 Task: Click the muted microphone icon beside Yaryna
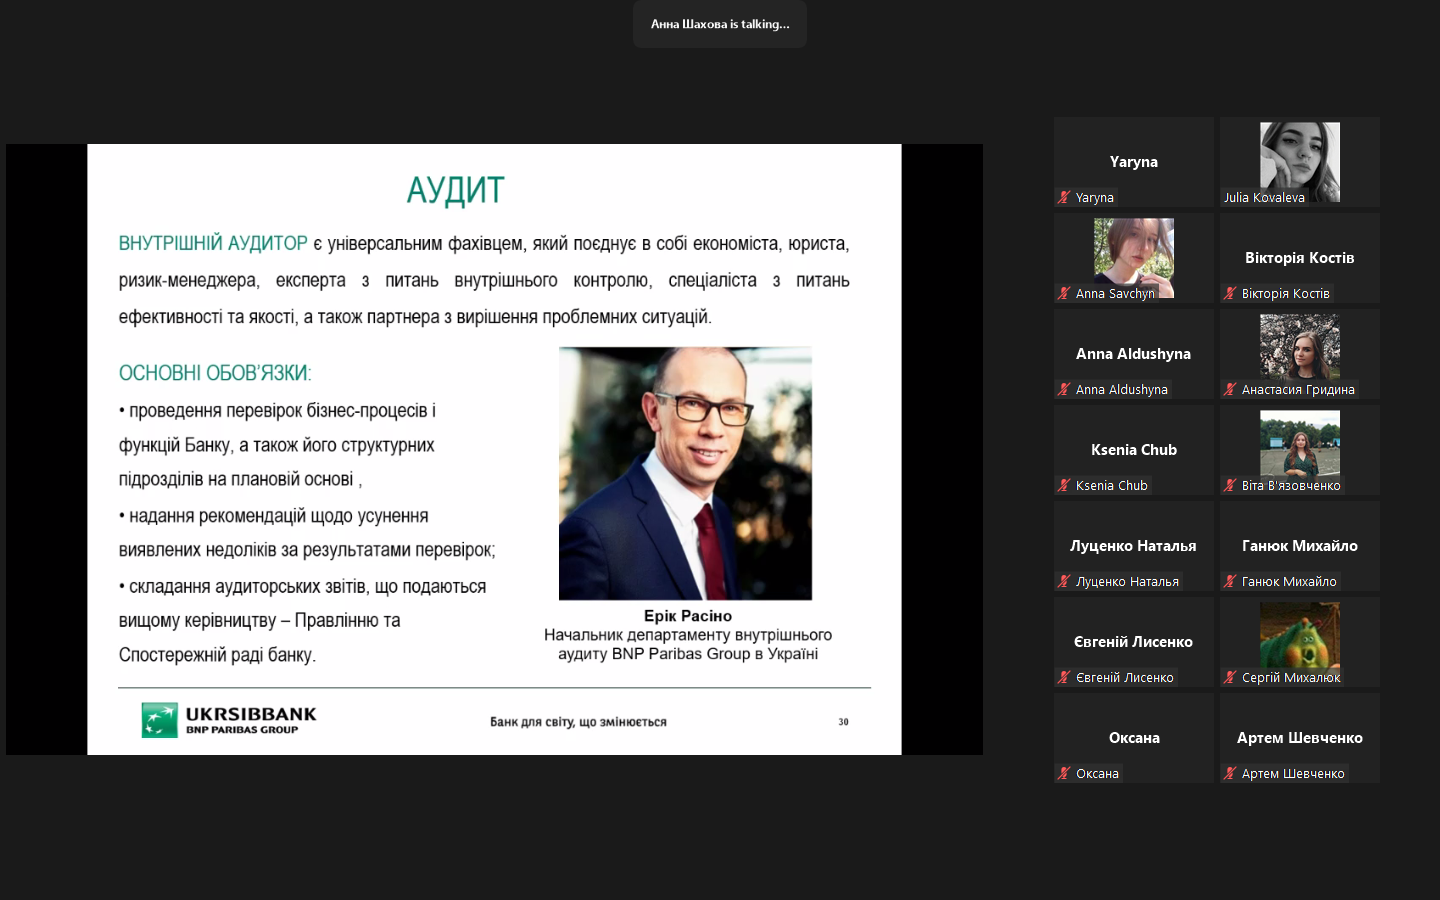[x=1064, y=198]
